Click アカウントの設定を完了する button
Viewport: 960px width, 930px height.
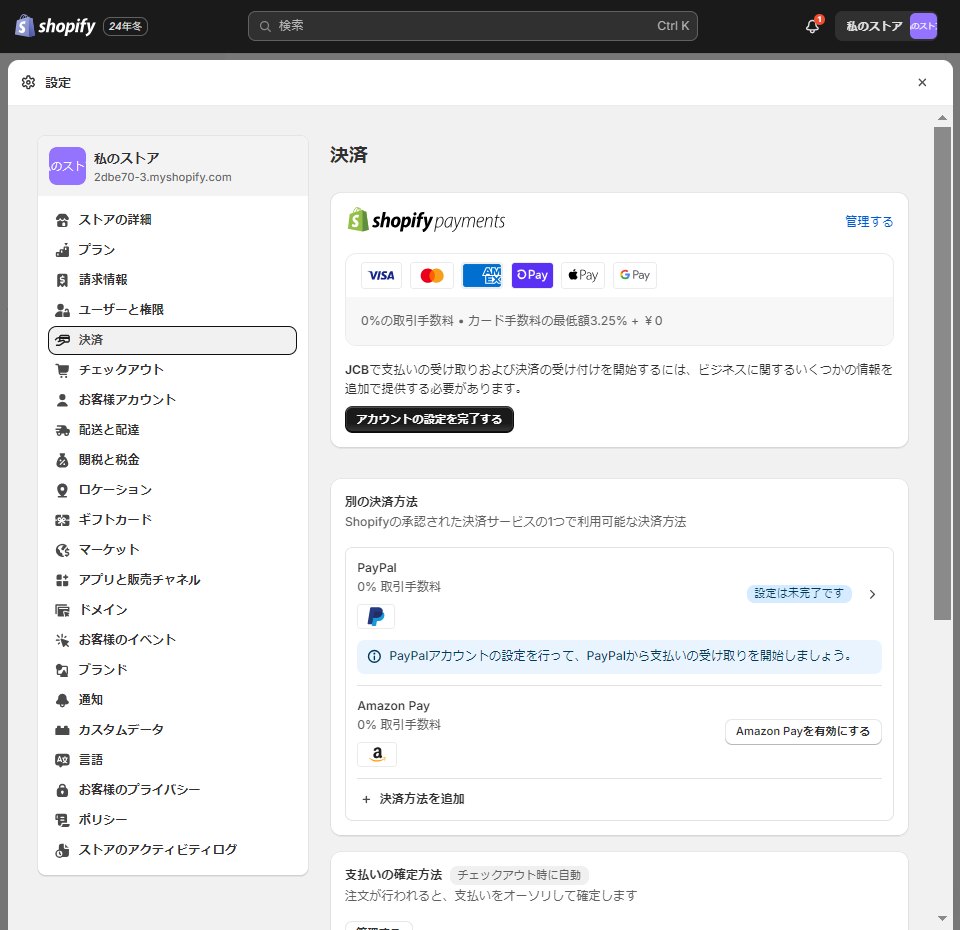coord(429,419)
